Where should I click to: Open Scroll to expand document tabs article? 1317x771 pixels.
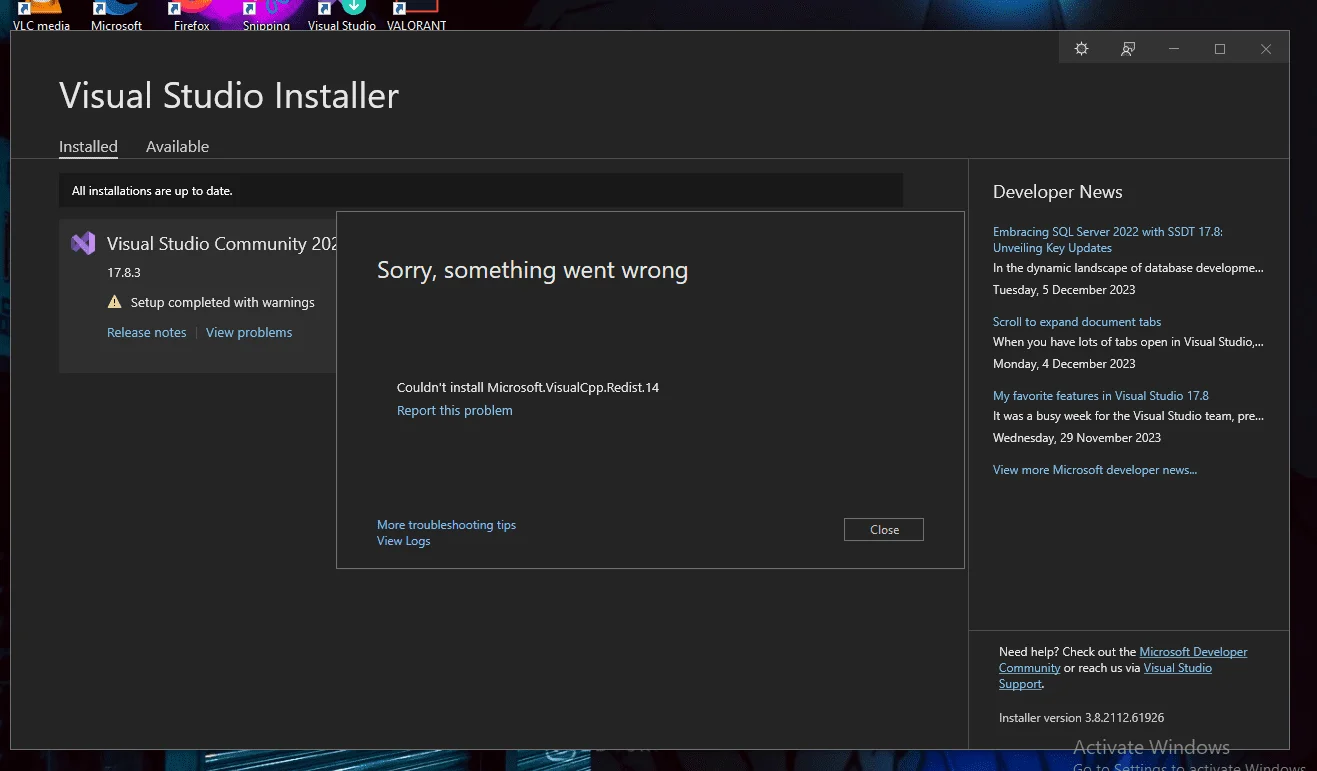(x=1077, y=322)
